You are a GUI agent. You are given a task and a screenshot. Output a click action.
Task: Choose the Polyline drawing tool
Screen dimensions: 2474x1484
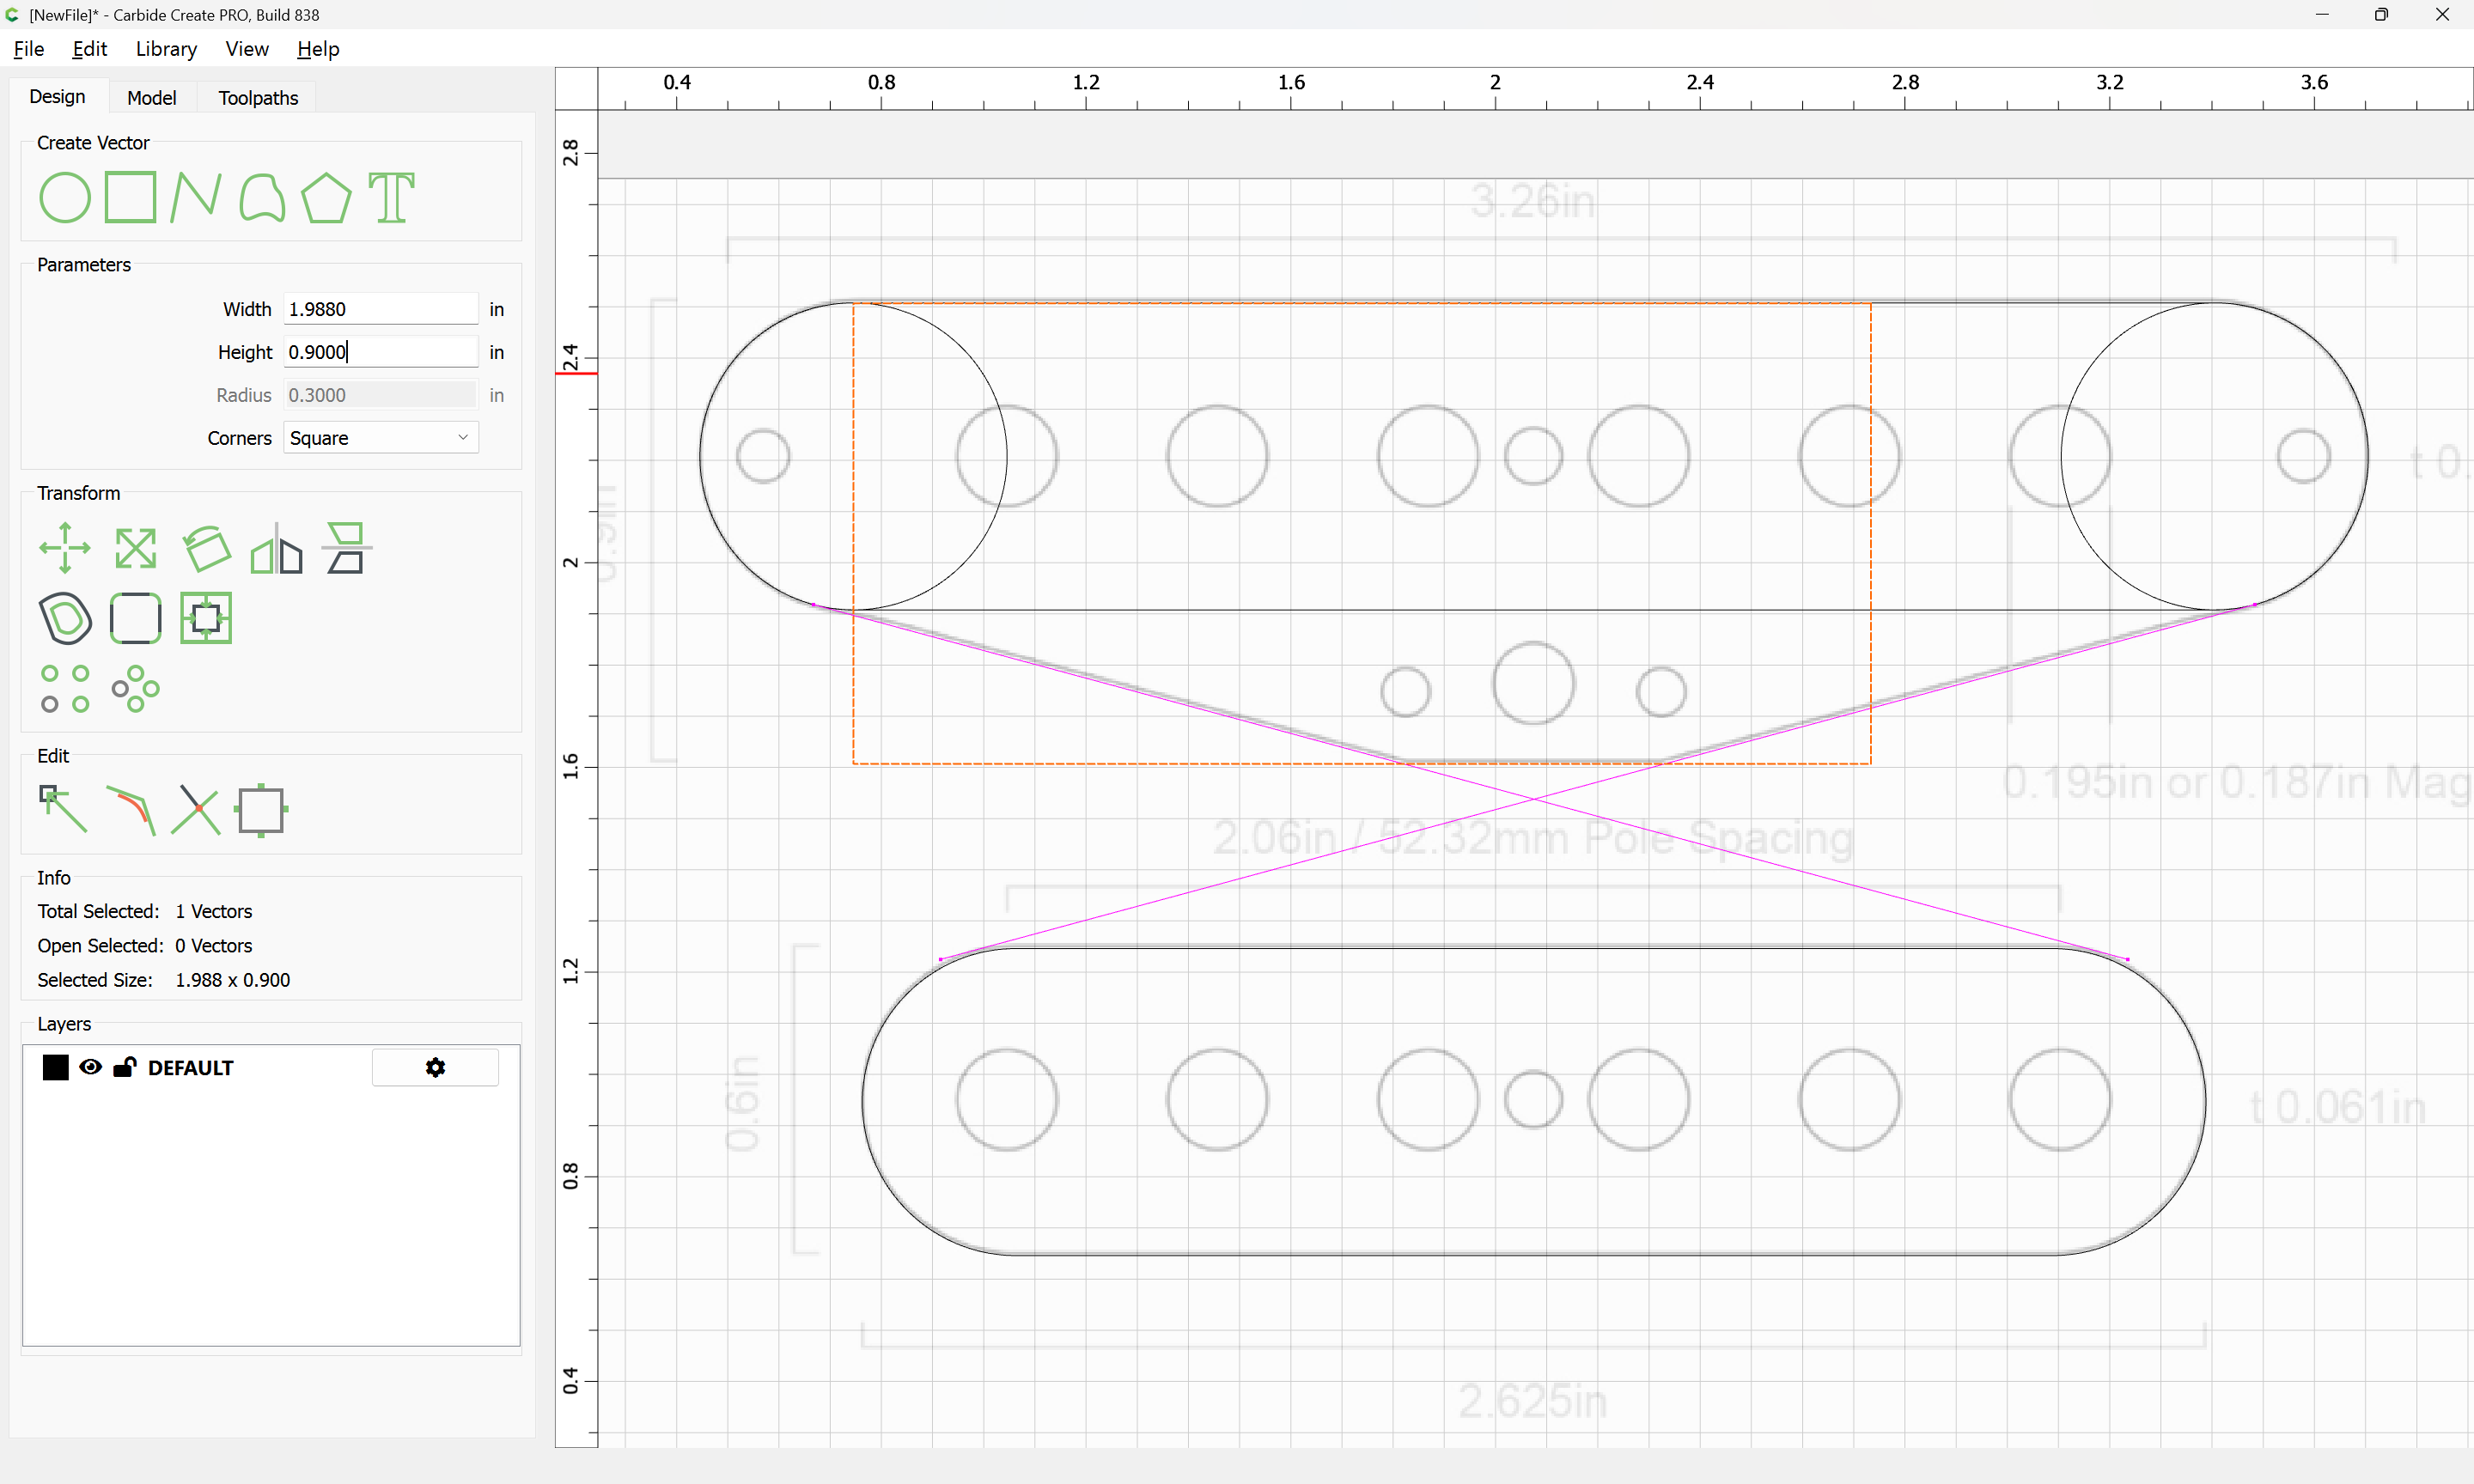click(x=195, y=197)
